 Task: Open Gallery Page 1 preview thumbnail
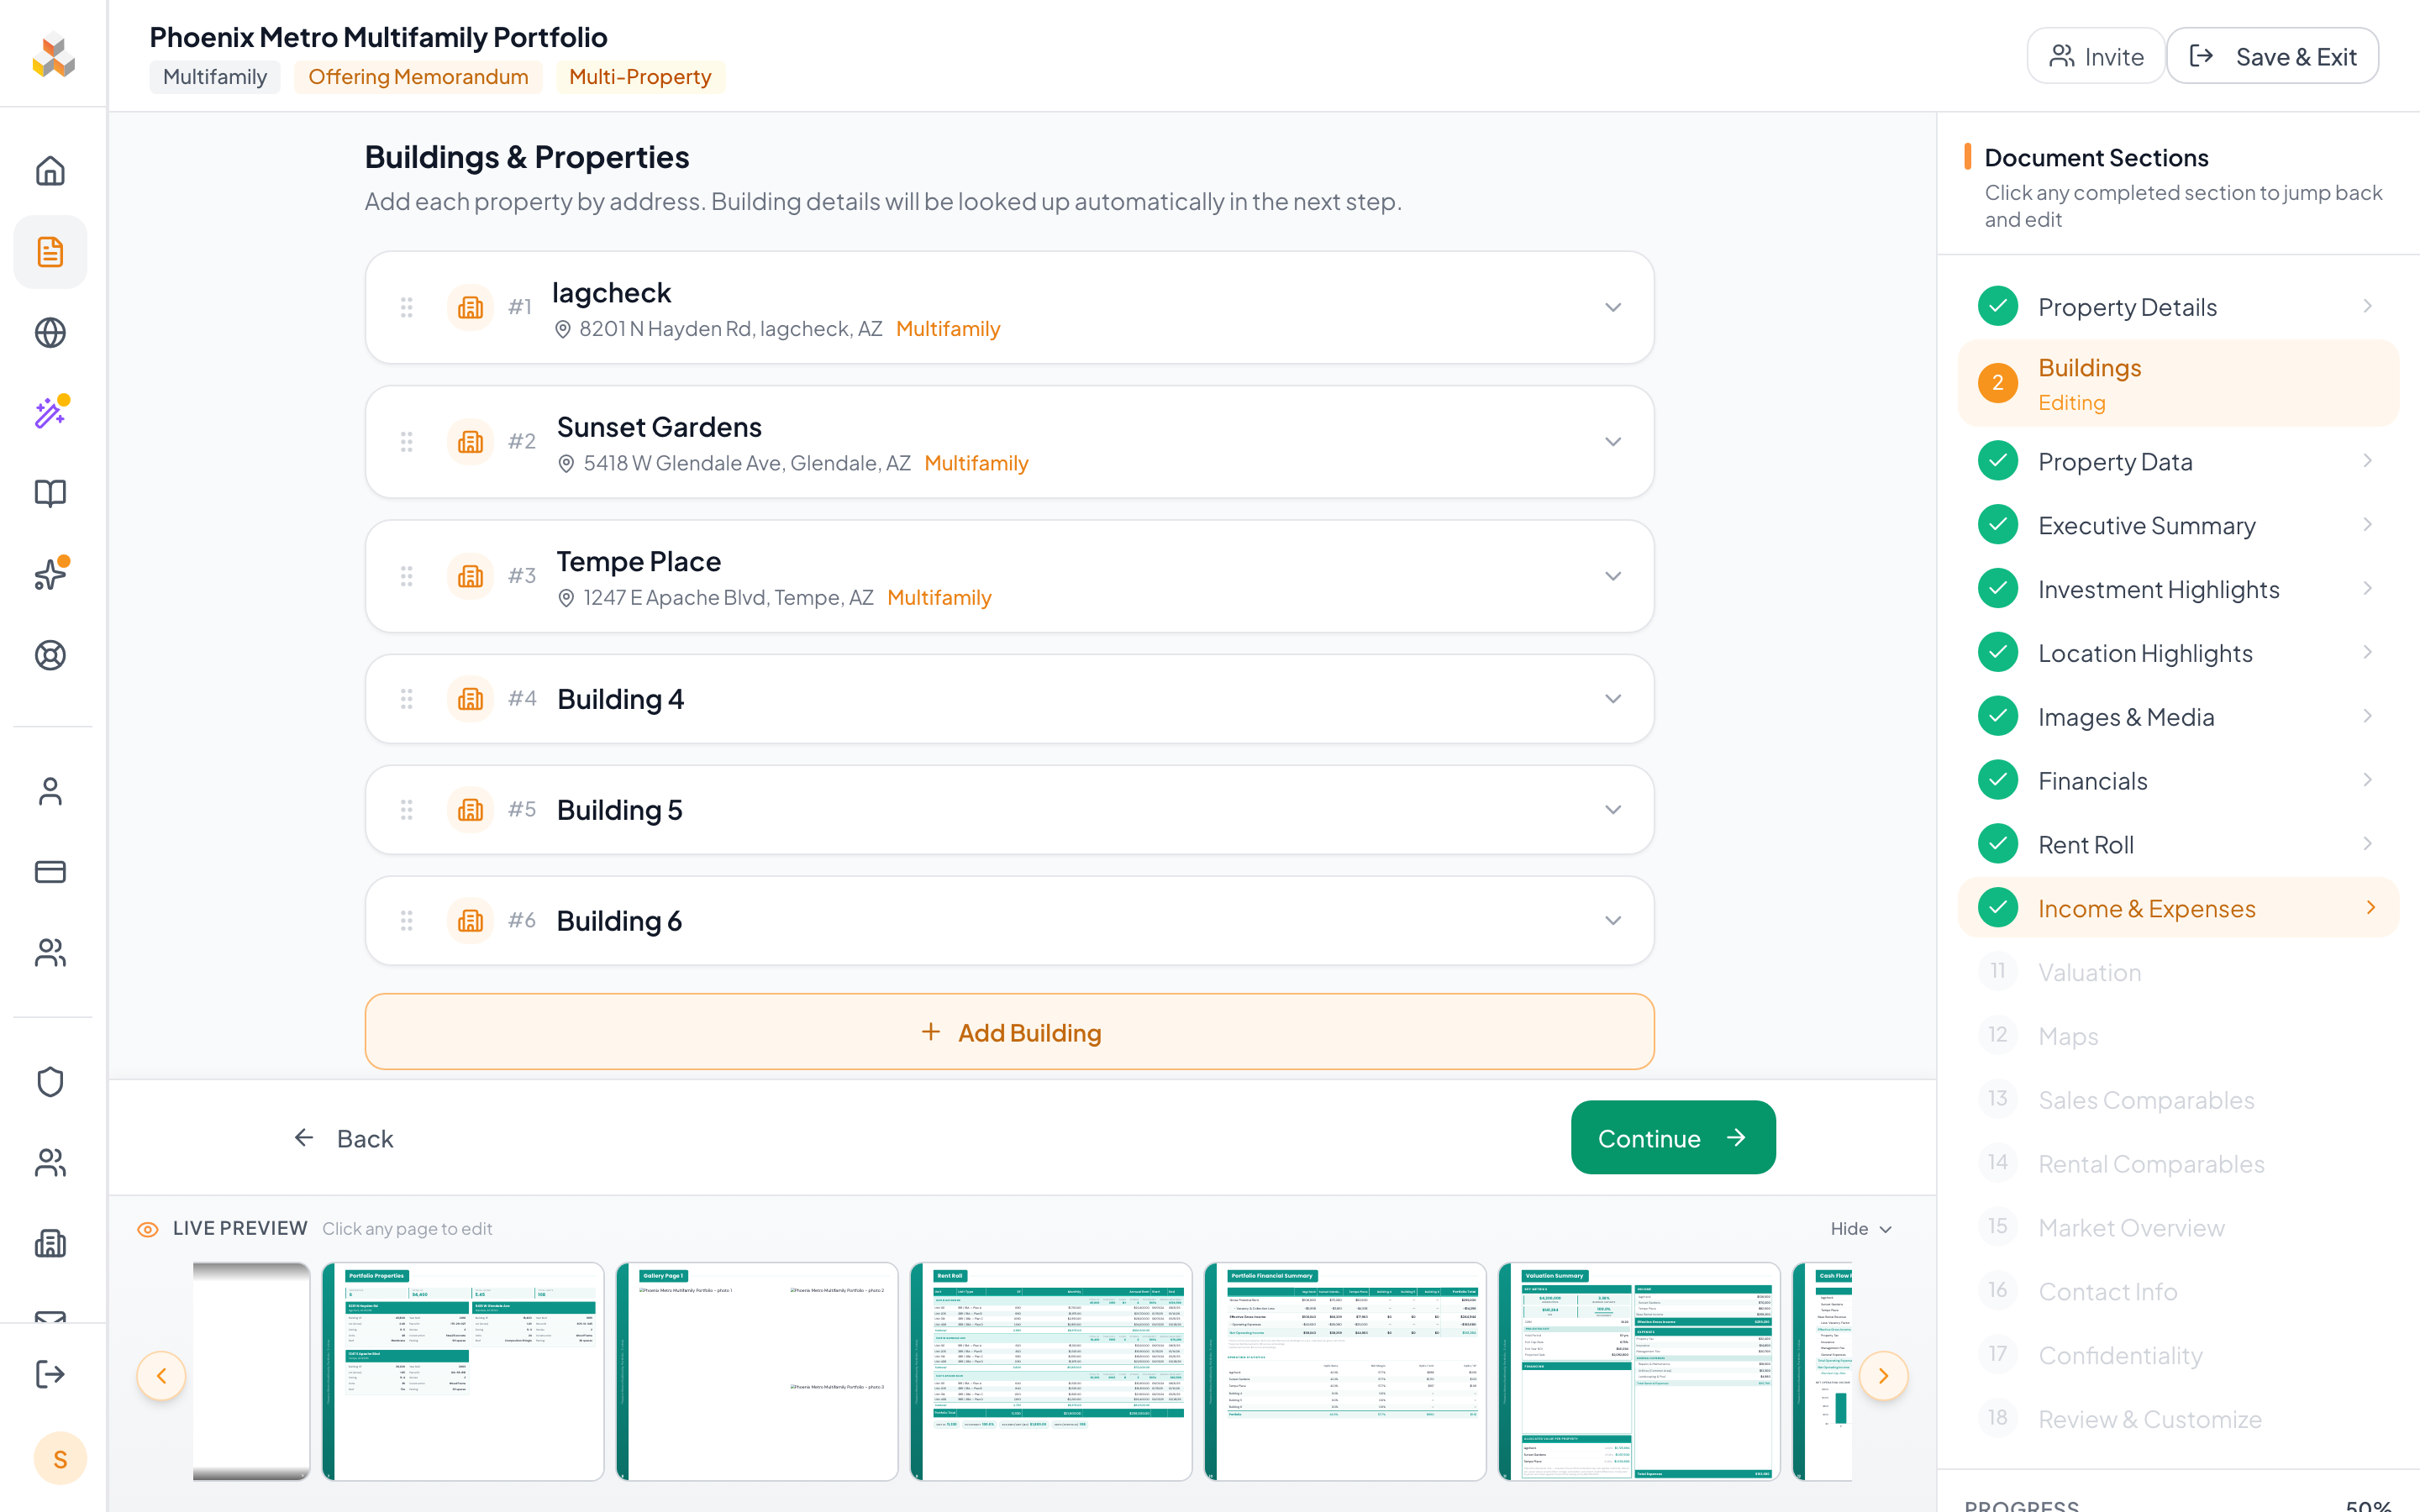pos(757,1371)
